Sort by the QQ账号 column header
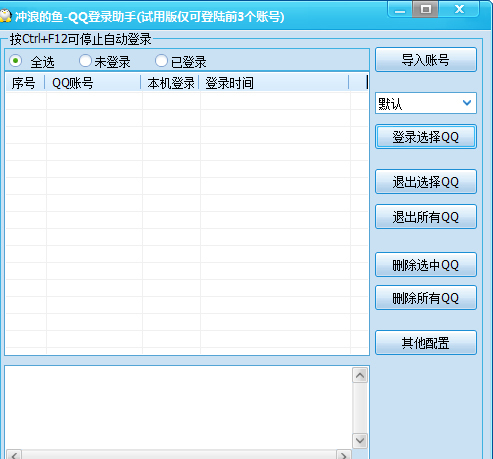This screenshot has width=493, height=459. coord(93,83)
